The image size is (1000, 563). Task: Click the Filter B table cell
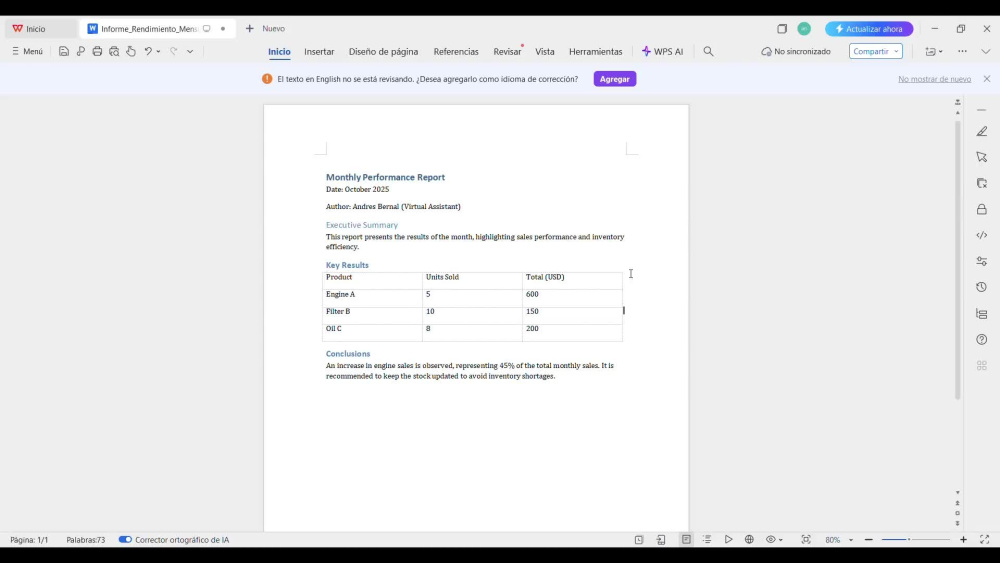(x=372, y=315)
